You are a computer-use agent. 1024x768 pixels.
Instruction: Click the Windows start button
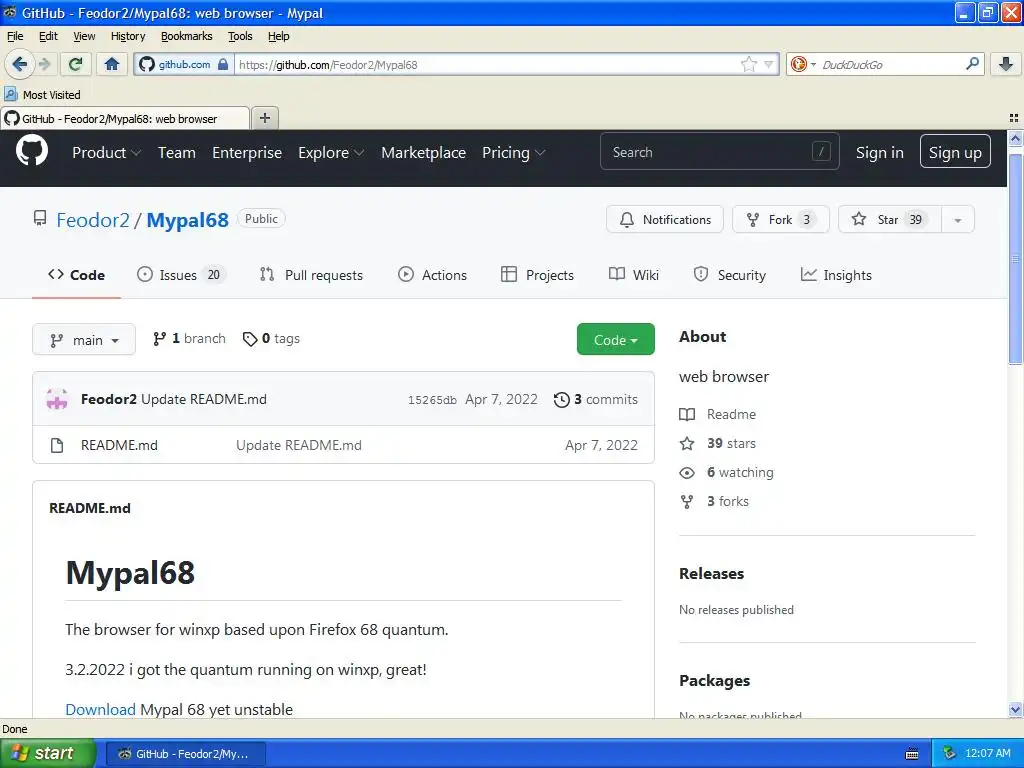[47, 754]
